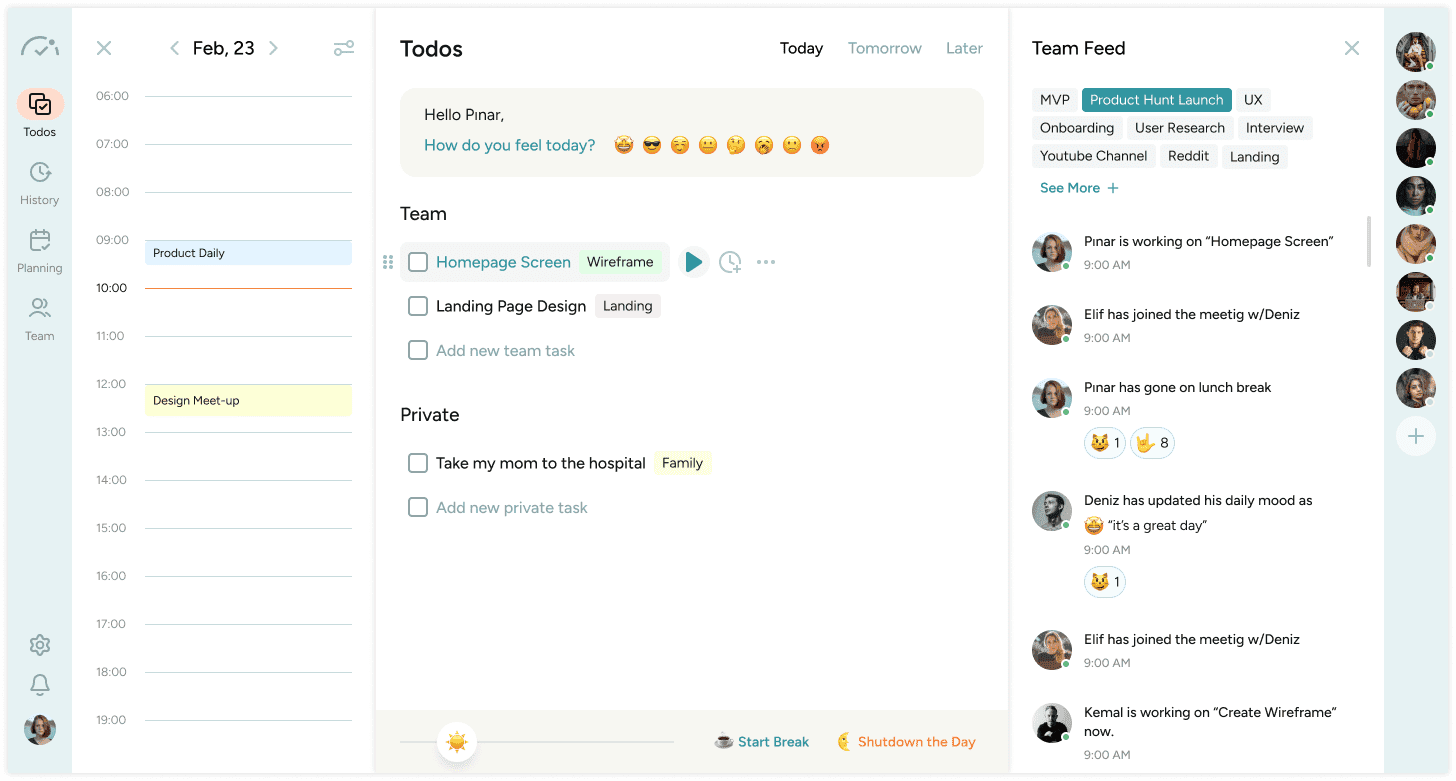This screenshot has width=1456, height=781.
Task: Filter feed by Interview tag
Action: (x=1275, y=128)
